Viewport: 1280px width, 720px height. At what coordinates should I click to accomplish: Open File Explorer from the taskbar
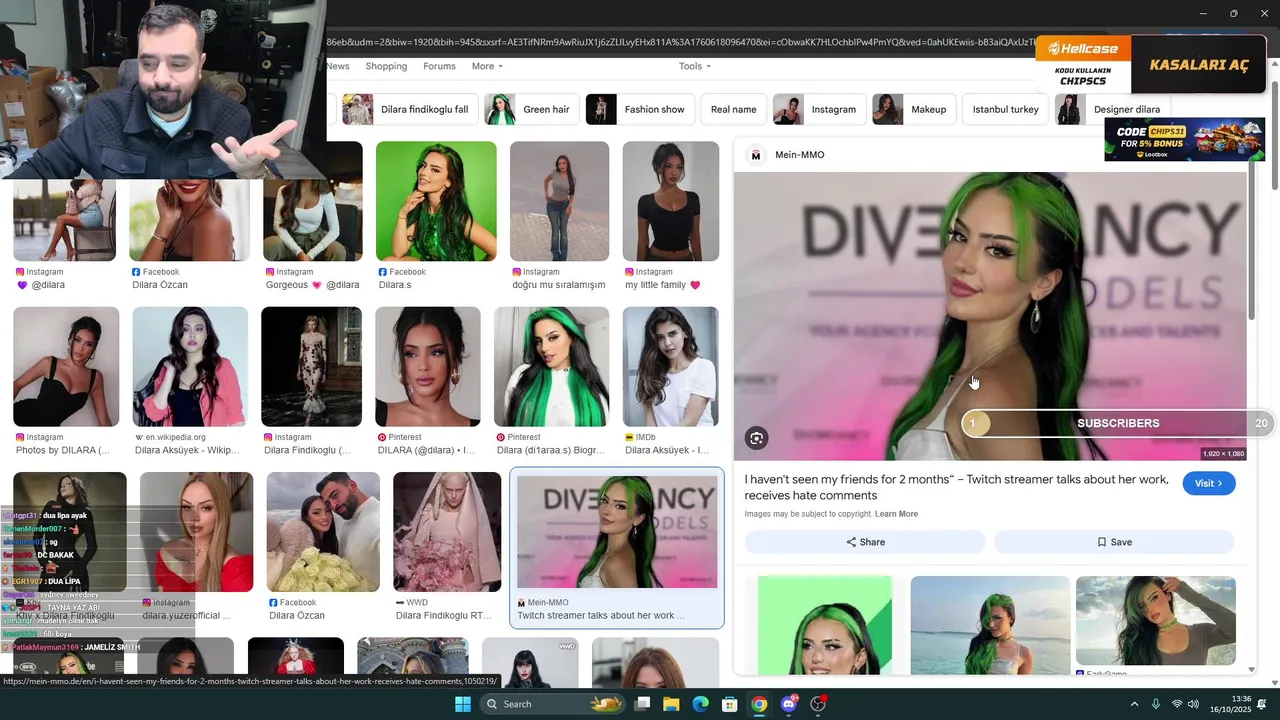[x=671, y=704]
